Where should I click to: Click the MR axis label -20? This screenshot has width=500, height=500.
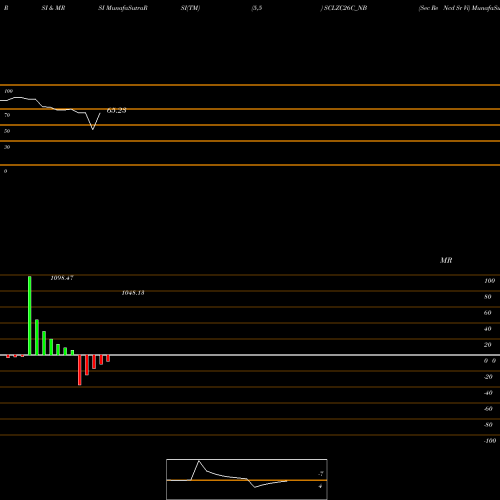click(488, 377)
